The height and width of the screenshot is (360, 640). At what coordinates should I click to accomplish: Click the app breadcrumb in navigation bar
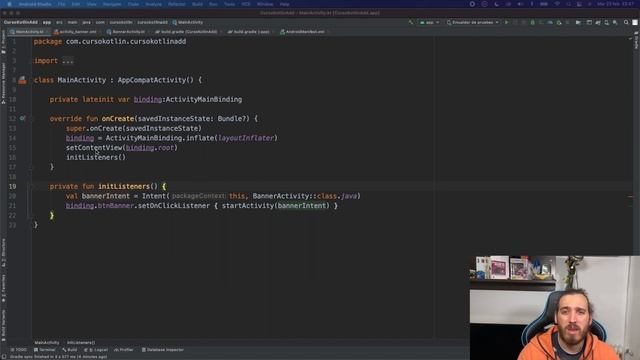pyautogui.click(x=47, y=22)
